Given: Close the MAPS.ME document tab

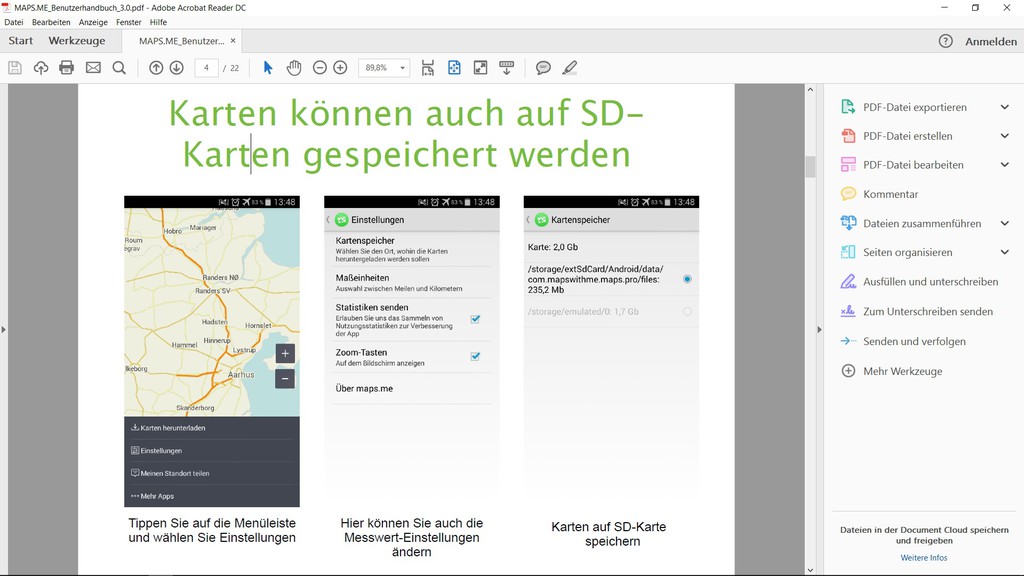Looking at the screenshot, I should click(233, 40).
